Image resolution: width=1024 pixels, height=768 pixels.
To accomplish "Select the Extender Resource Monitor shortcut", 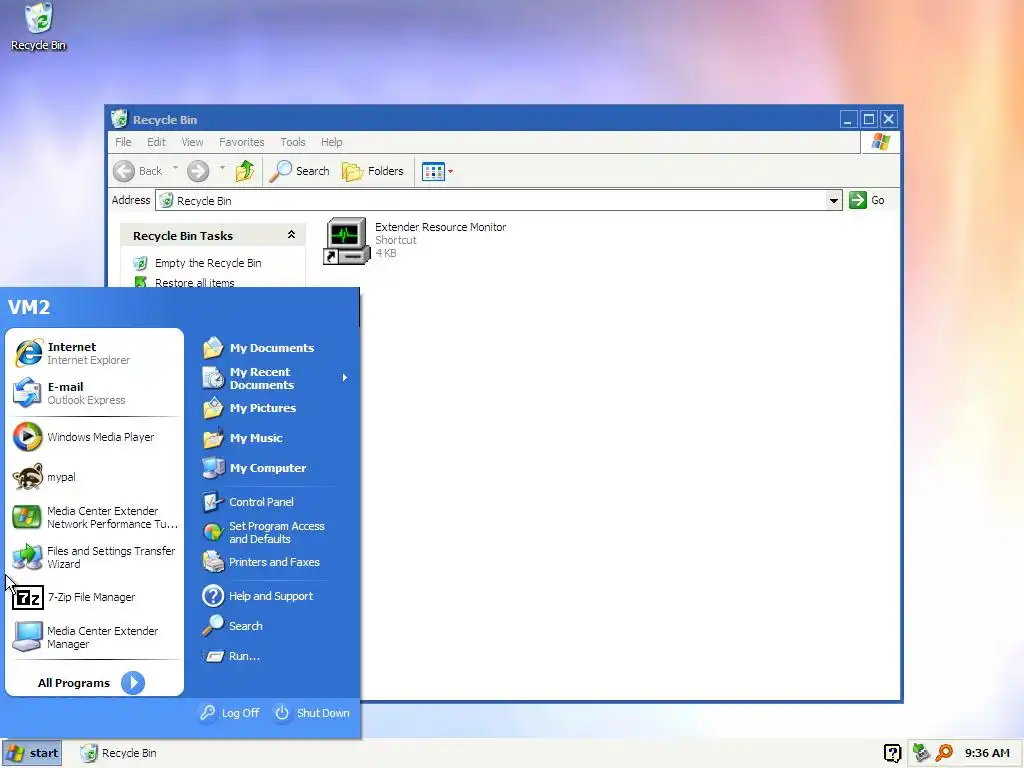I will click(x=415, y=240).
